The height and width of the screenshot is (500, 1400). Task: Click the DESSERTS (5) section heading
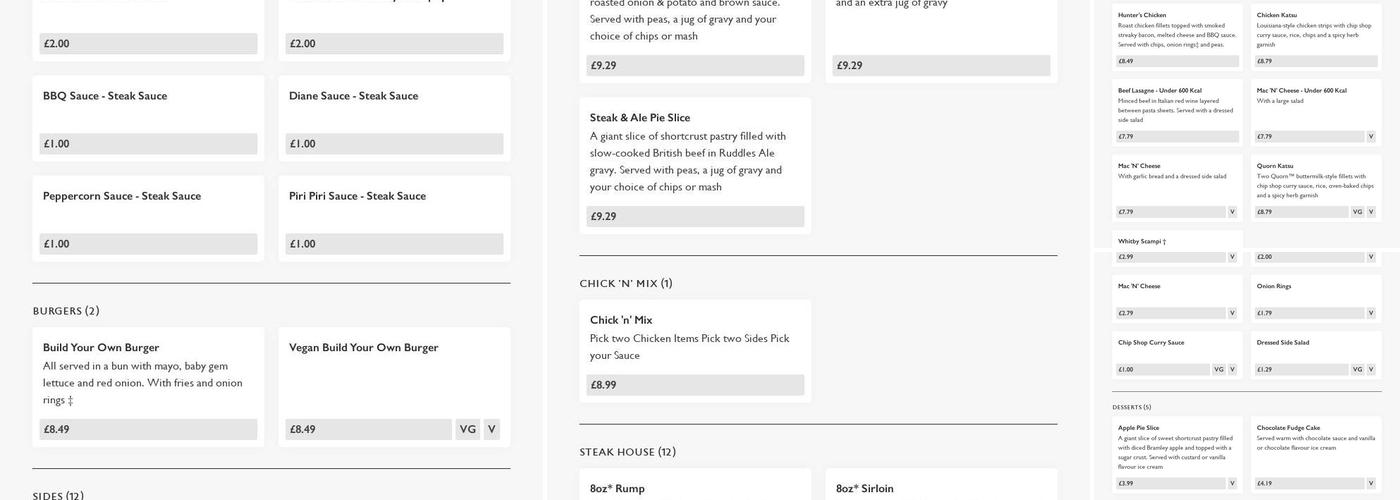[1131, 407]
